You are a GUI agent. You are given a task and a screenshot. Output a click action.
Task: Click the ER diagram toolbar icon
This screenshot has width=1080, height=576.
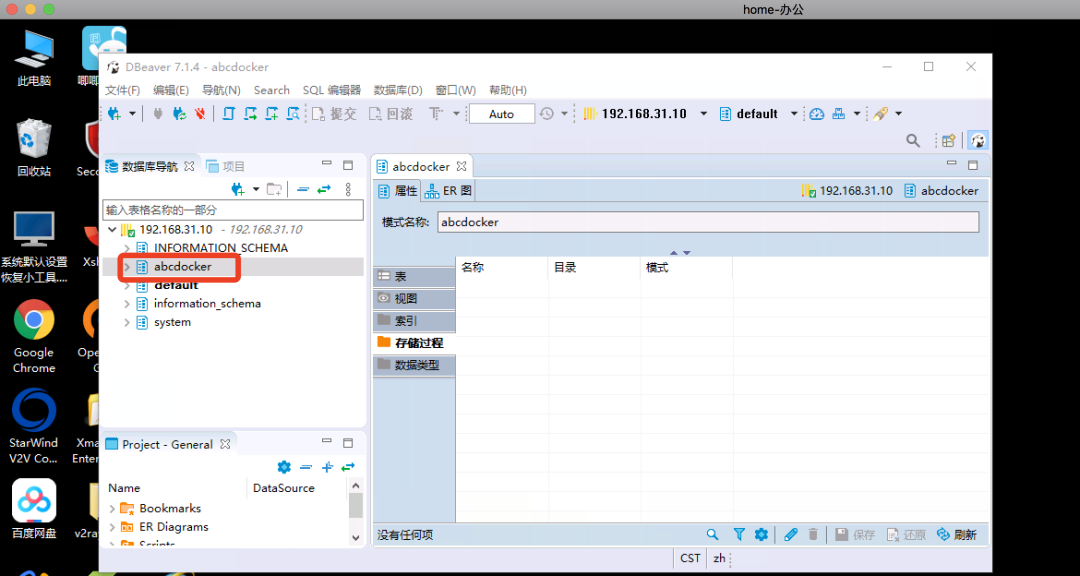[838, 114]
